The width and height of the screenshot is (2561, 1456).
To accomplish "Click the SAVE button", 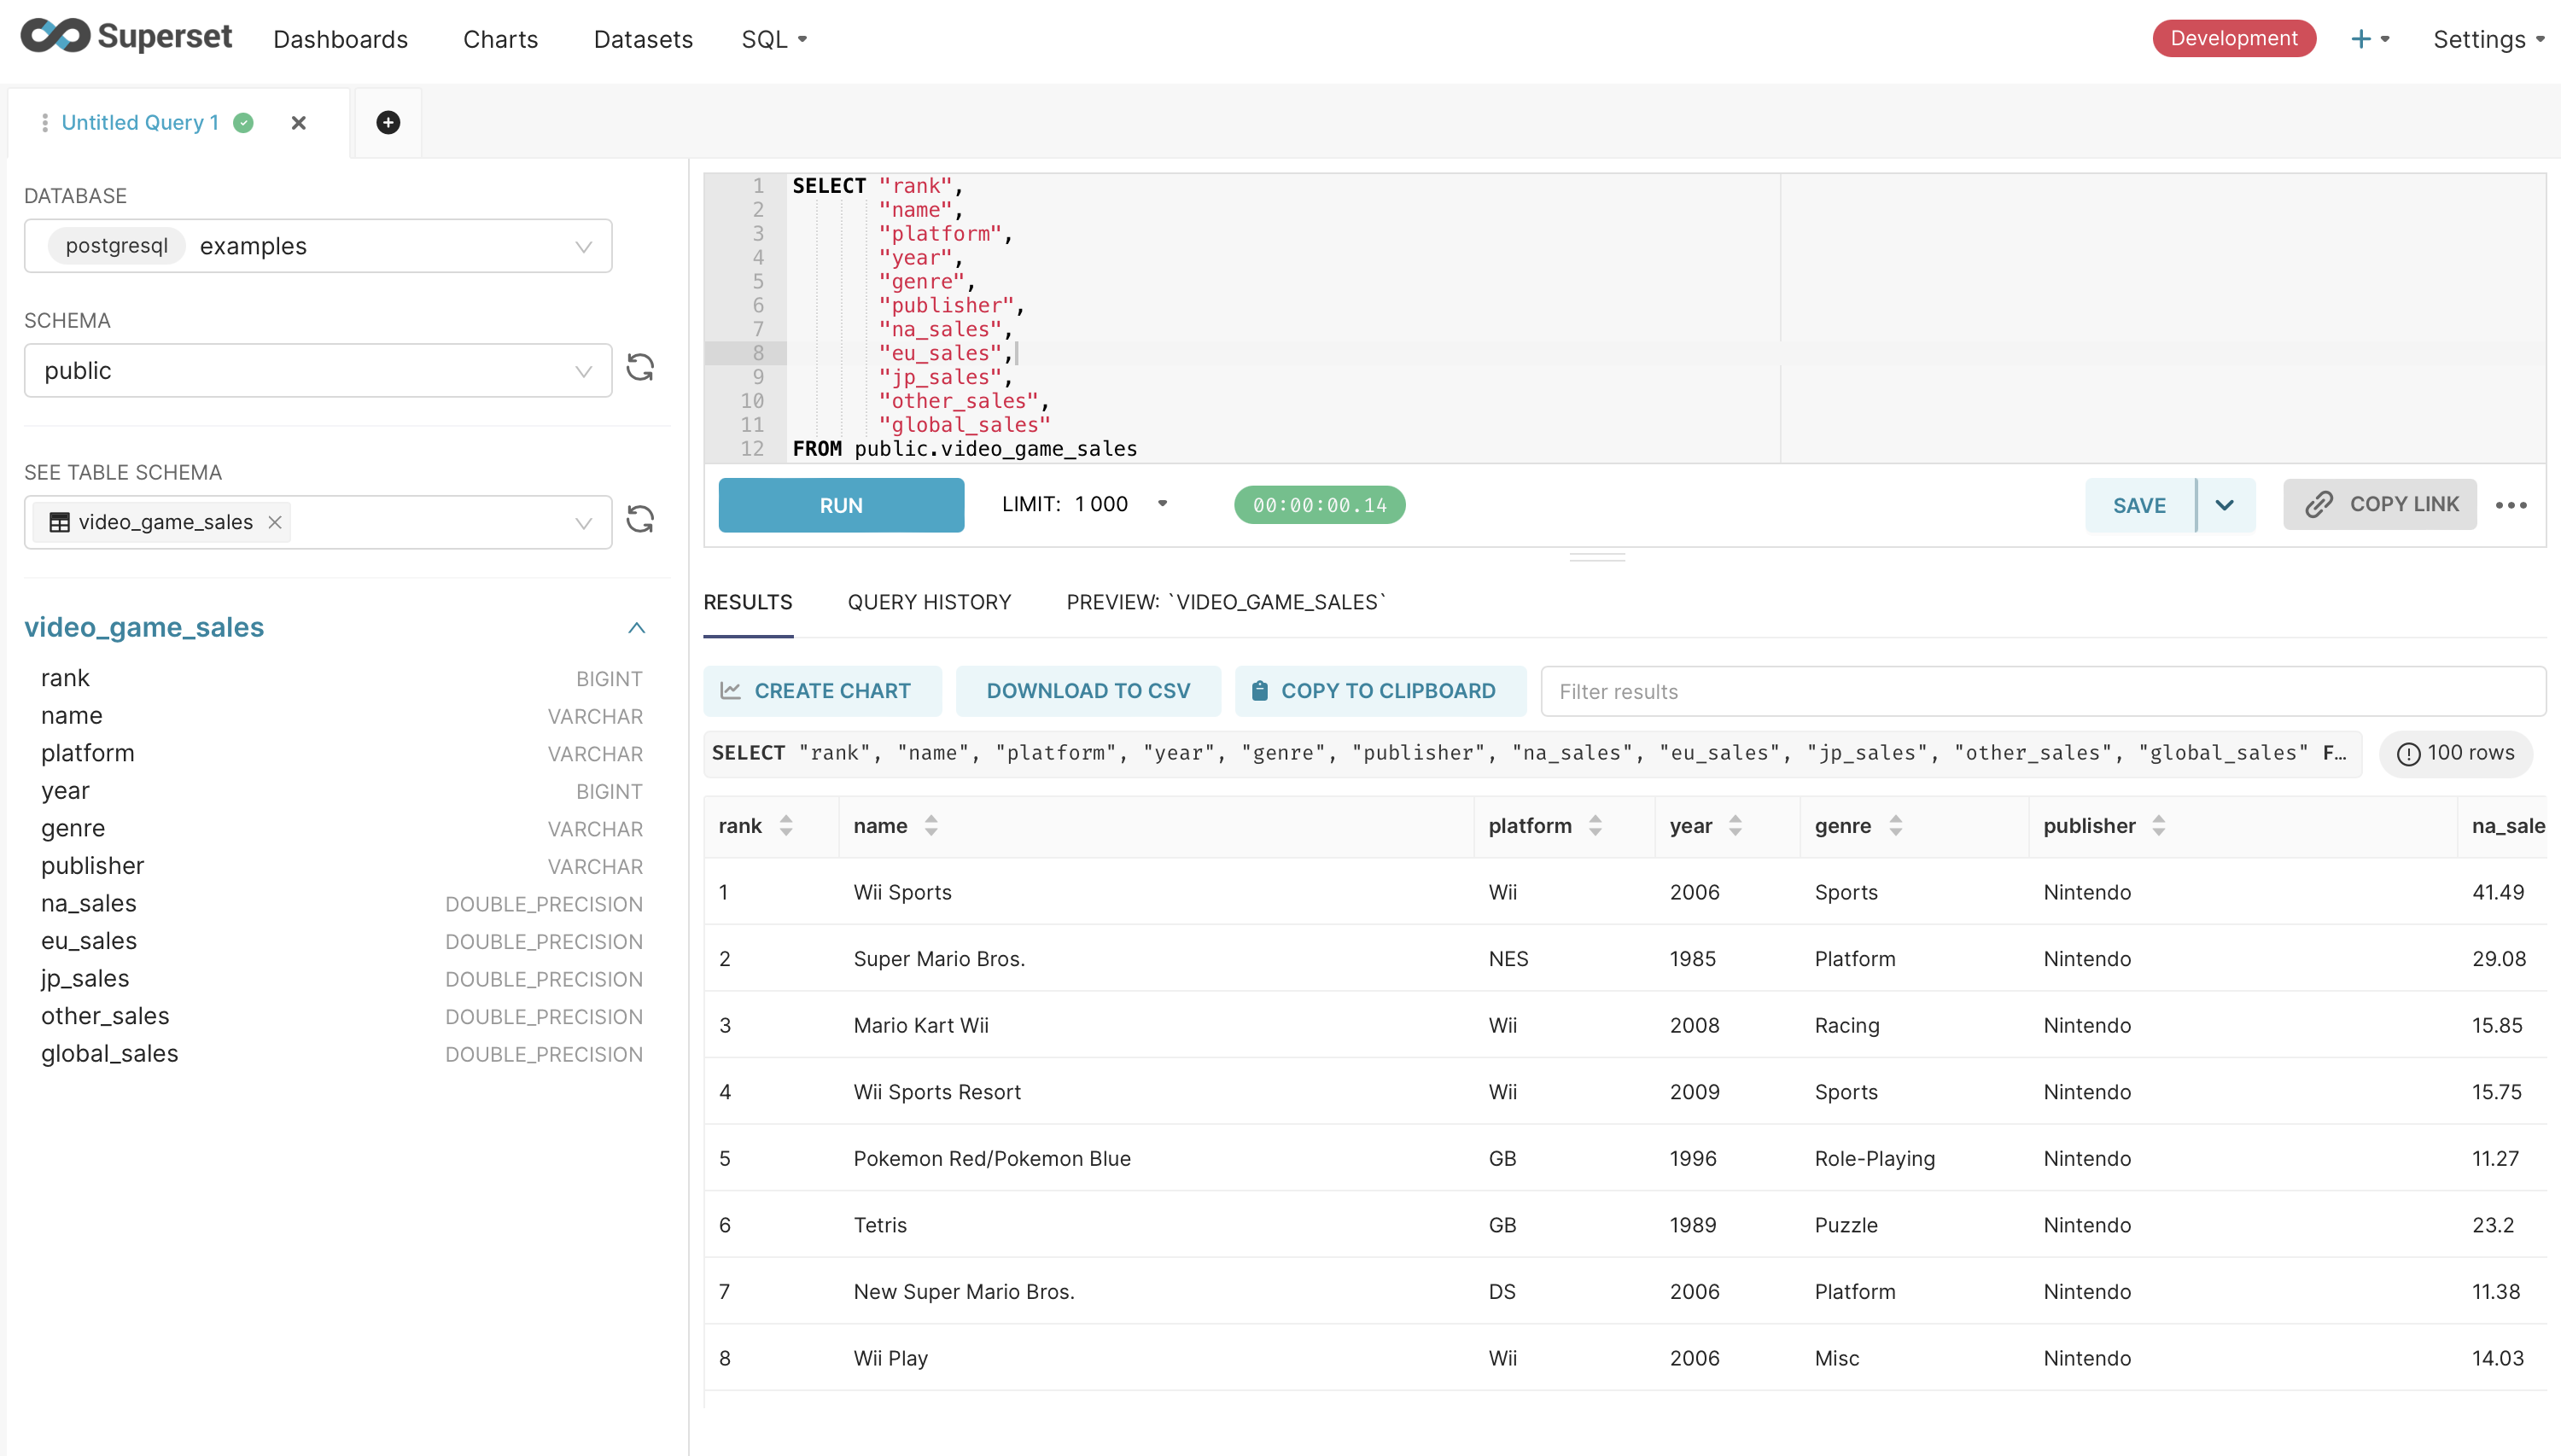I will (x=2138, y=504).
